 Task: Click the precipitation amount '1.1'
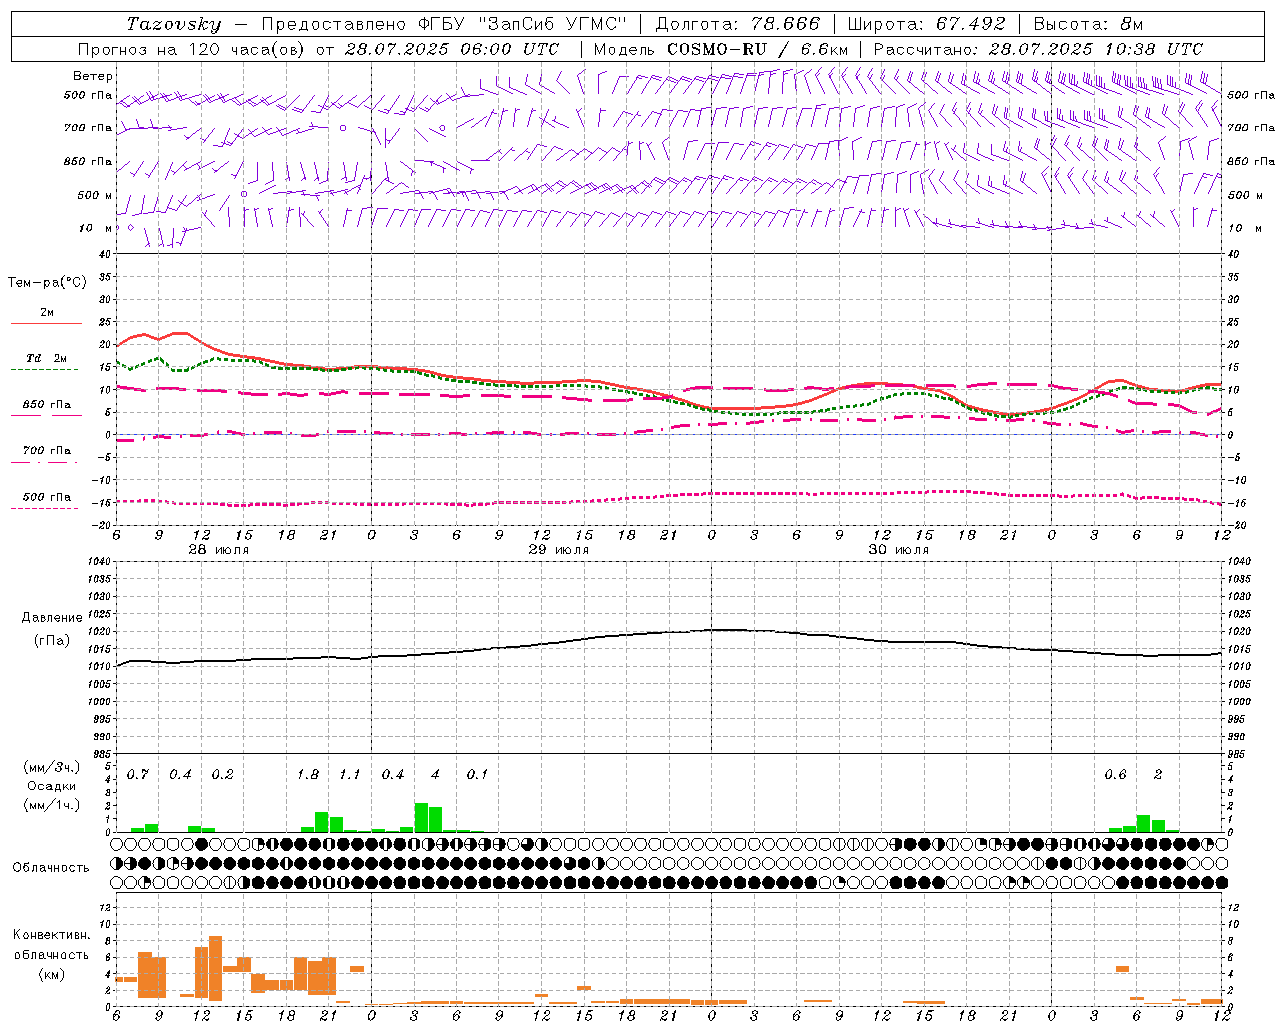click(x=350, y=775)
